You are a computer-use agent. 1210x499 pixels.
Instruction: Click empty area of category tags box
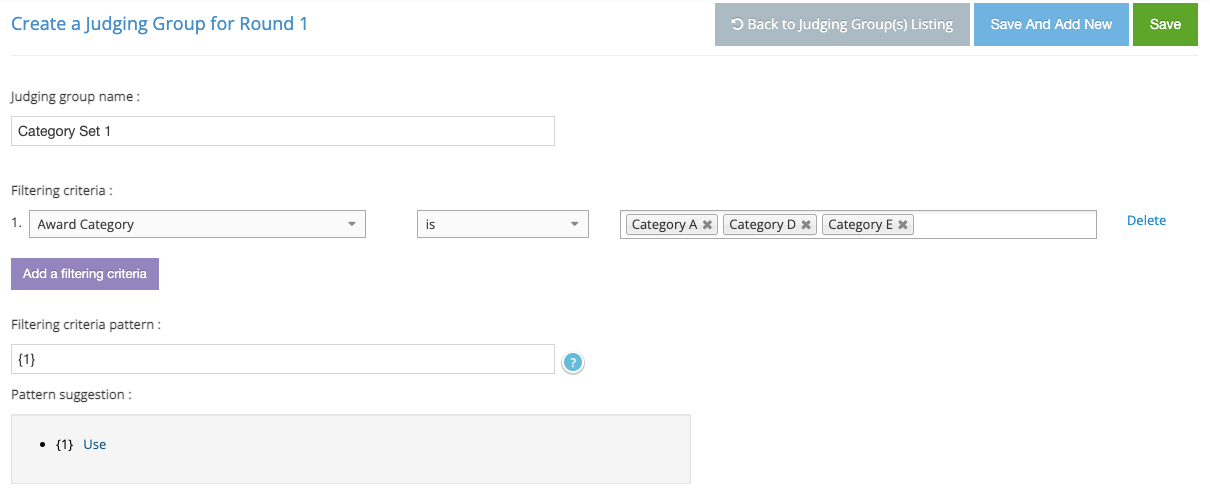pyautogui.click(x=1005, y=225)
